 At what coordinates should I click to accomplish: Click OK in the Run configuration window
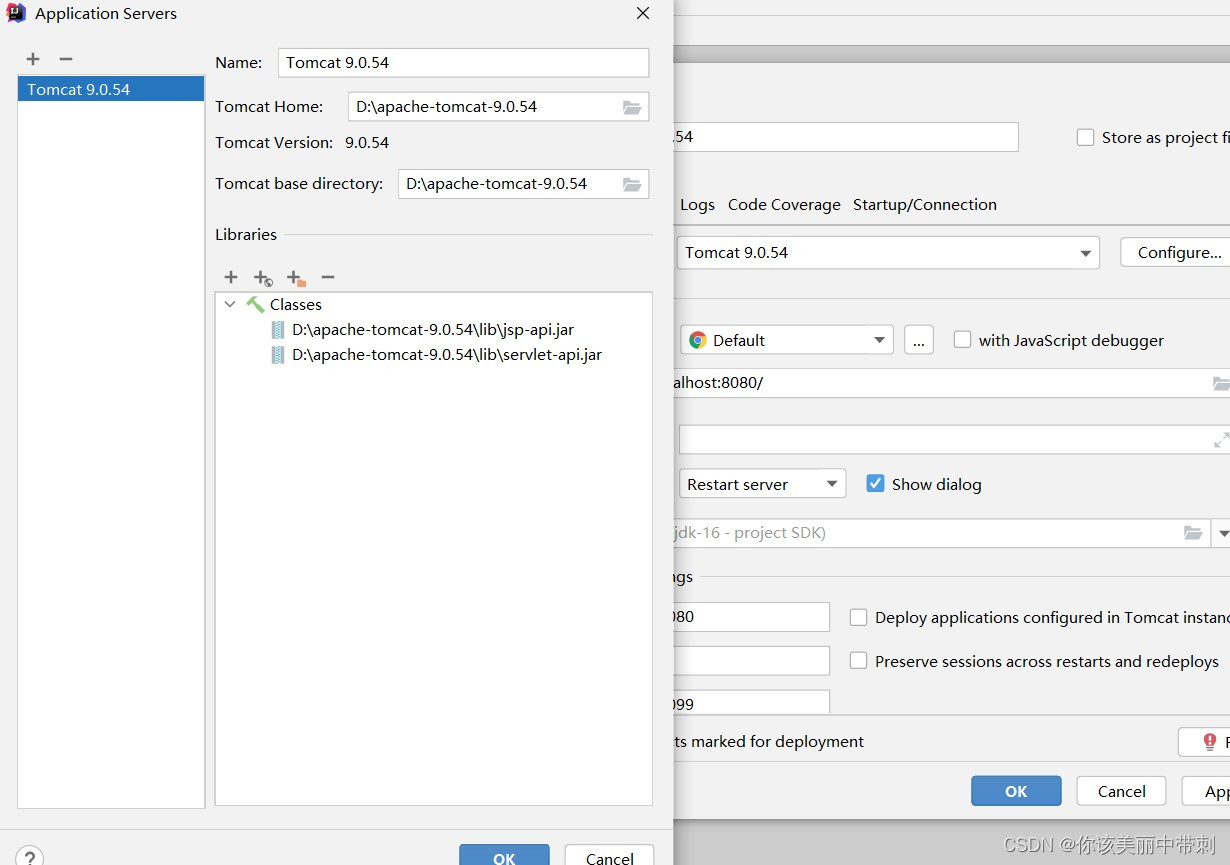1016,791
